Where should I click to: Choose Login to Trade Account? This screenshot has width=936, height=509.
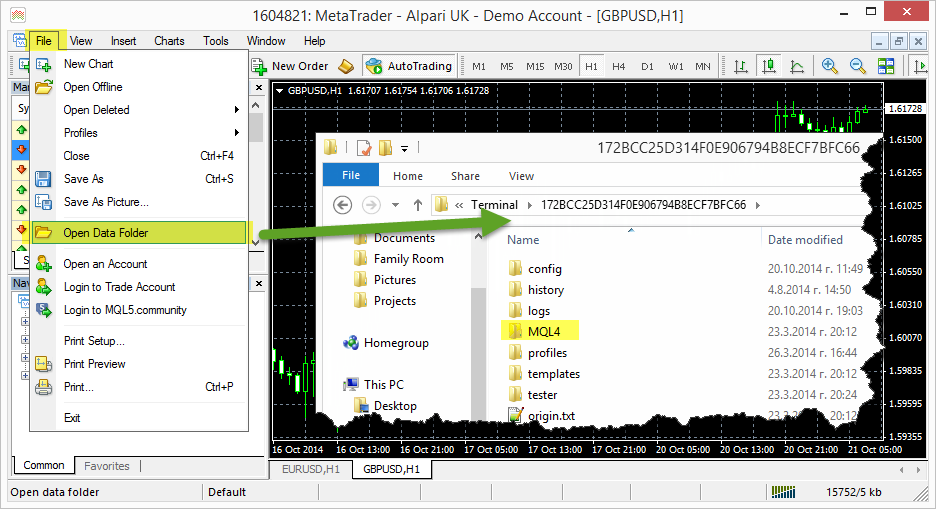pyautogui.click(x=138, y=287)
